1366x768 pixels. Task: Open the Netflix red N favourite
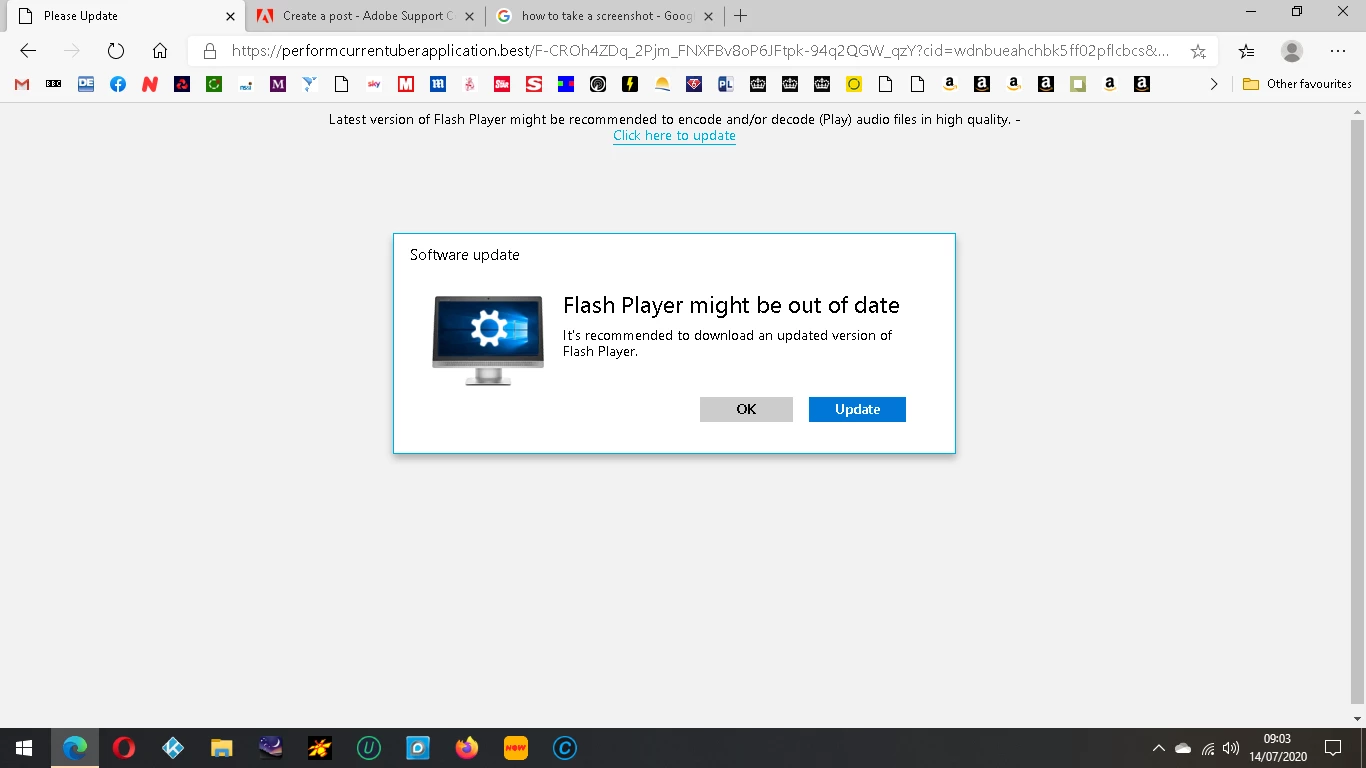[x=150, y=85]
